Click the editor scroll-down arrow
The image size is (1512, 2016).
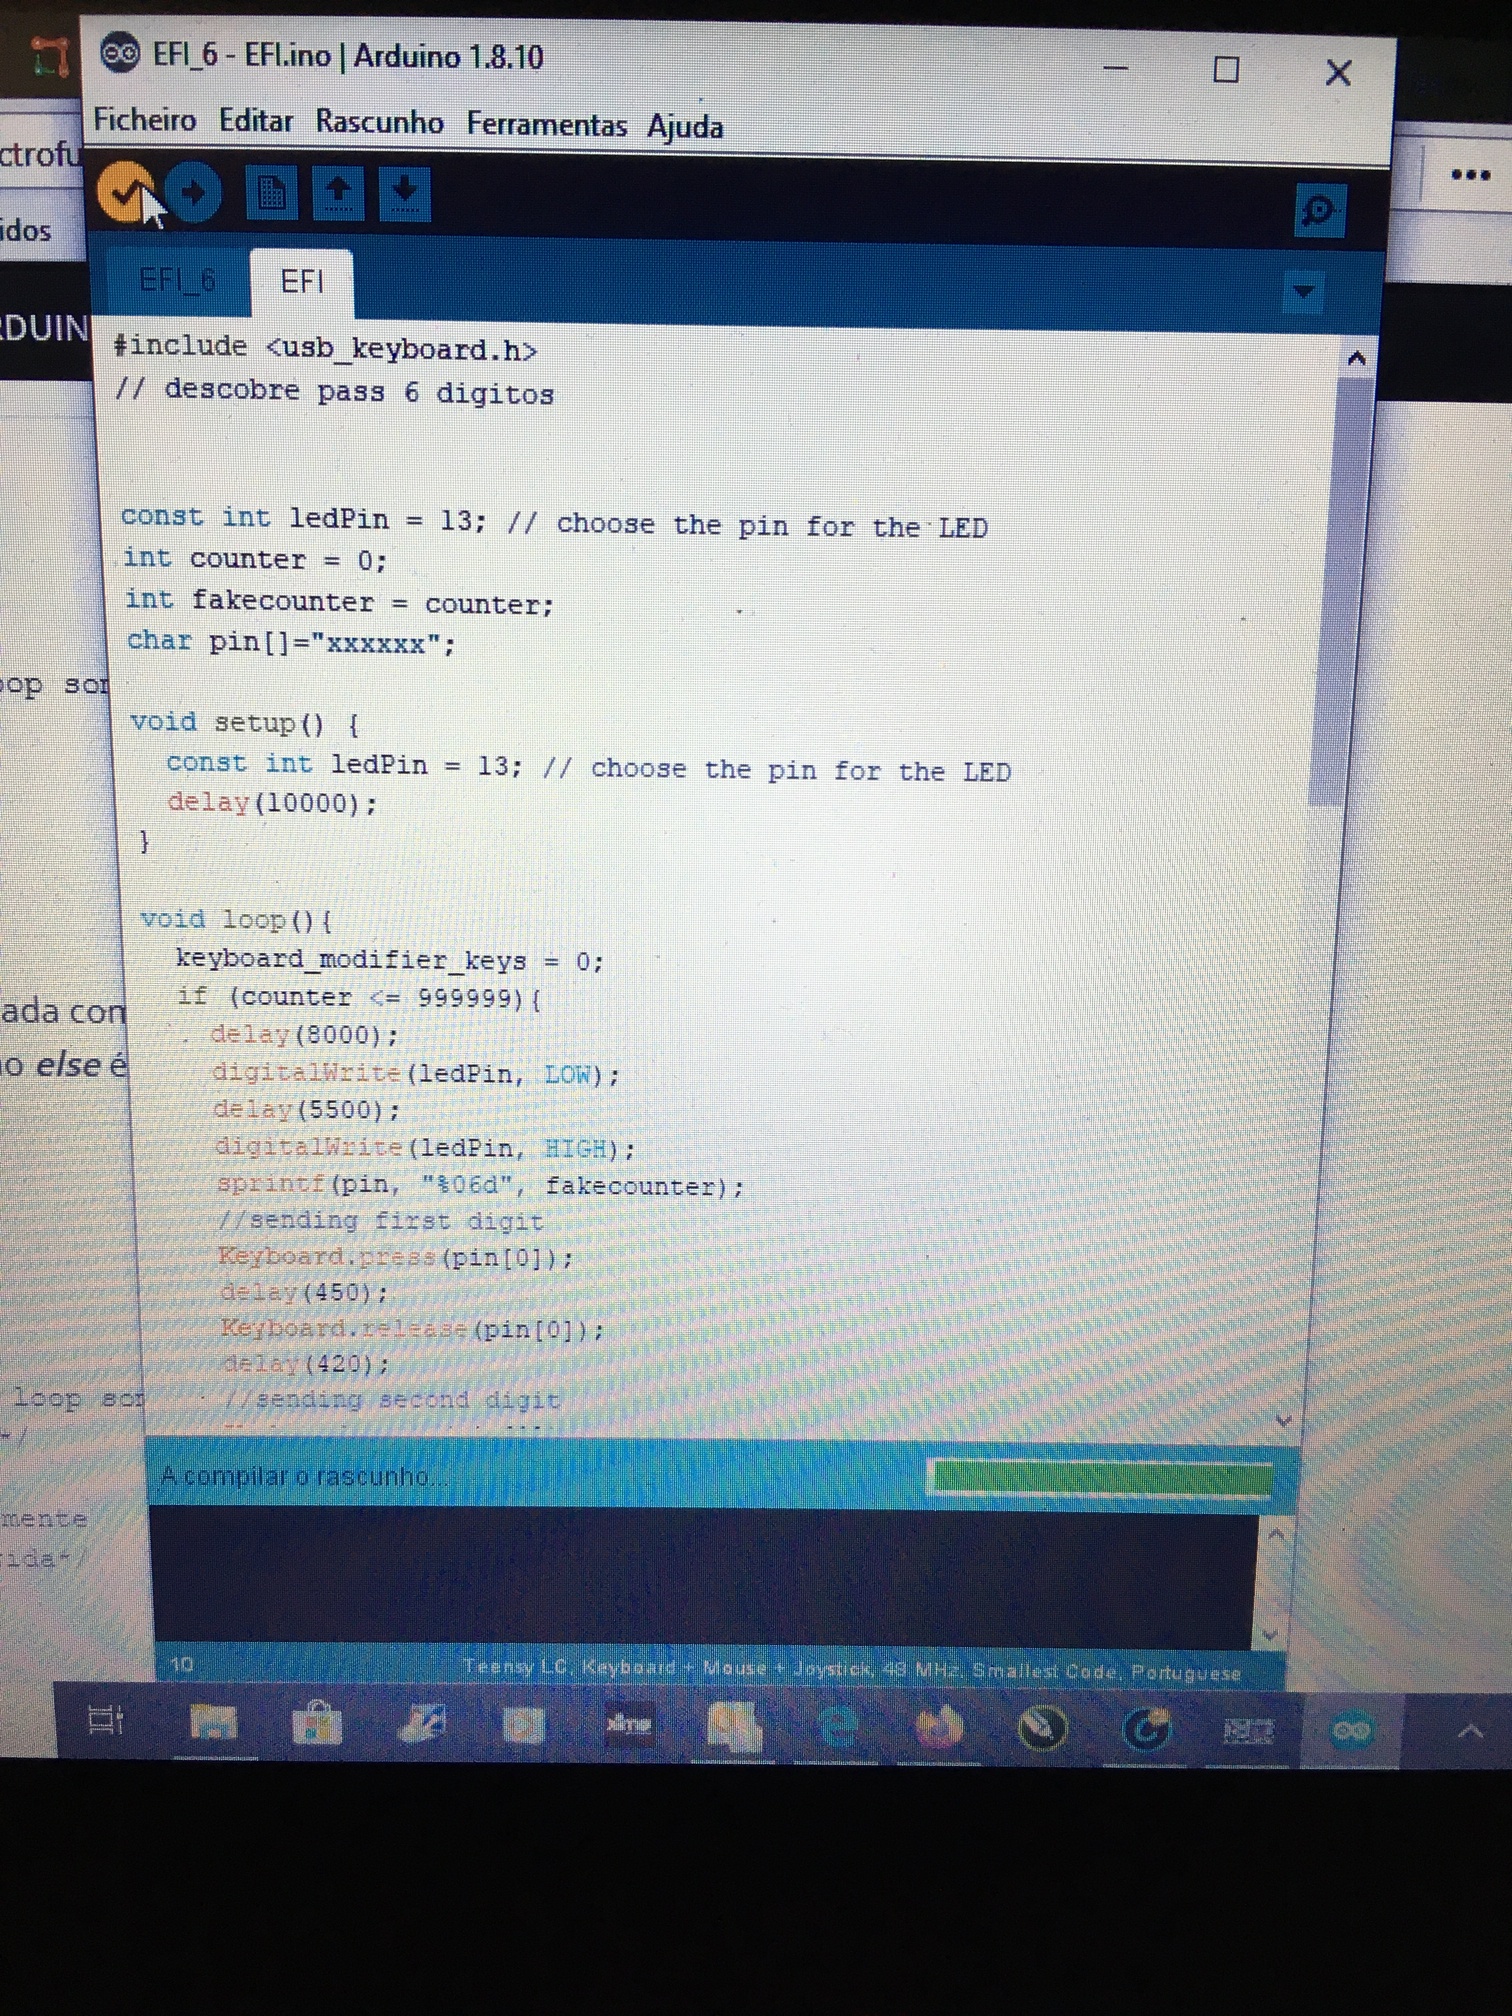pos(1285,1420)
